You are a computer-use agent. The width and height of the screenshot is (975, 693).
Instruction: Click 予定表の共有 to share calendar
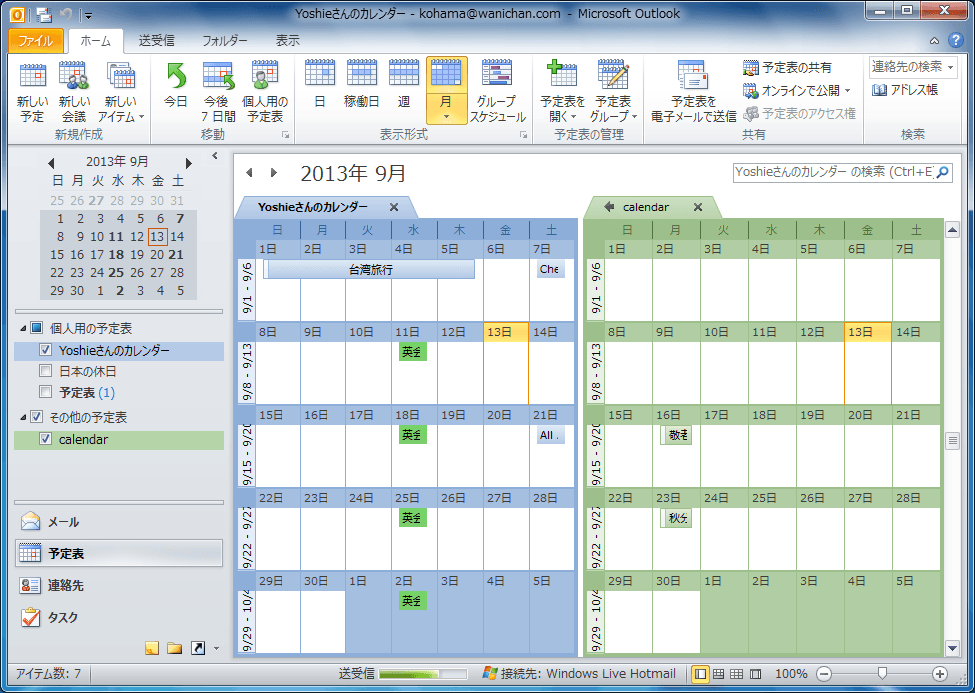click(787, 67)
